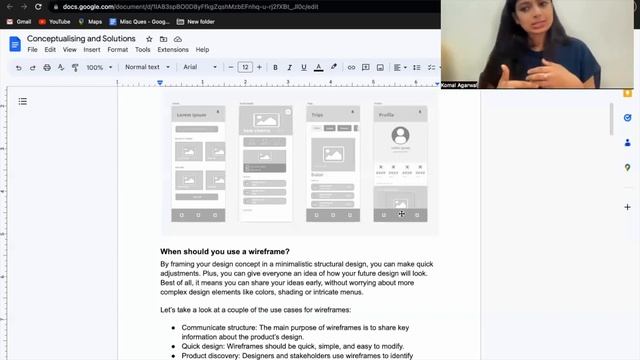Open the 100% zoom dropdown
Screen dimensions: 640x360
point(99,68)
